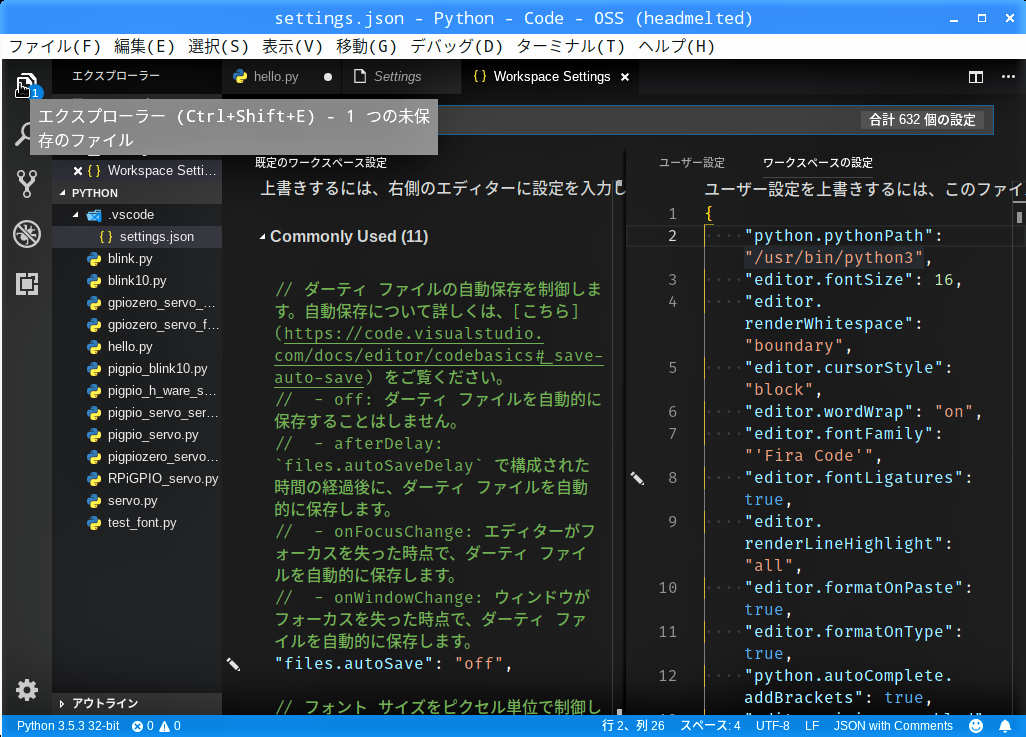The height and width of the screenshot is (737, 1026).
Task: Click JSON with Comments language mode
Action: tap(893, 726)
